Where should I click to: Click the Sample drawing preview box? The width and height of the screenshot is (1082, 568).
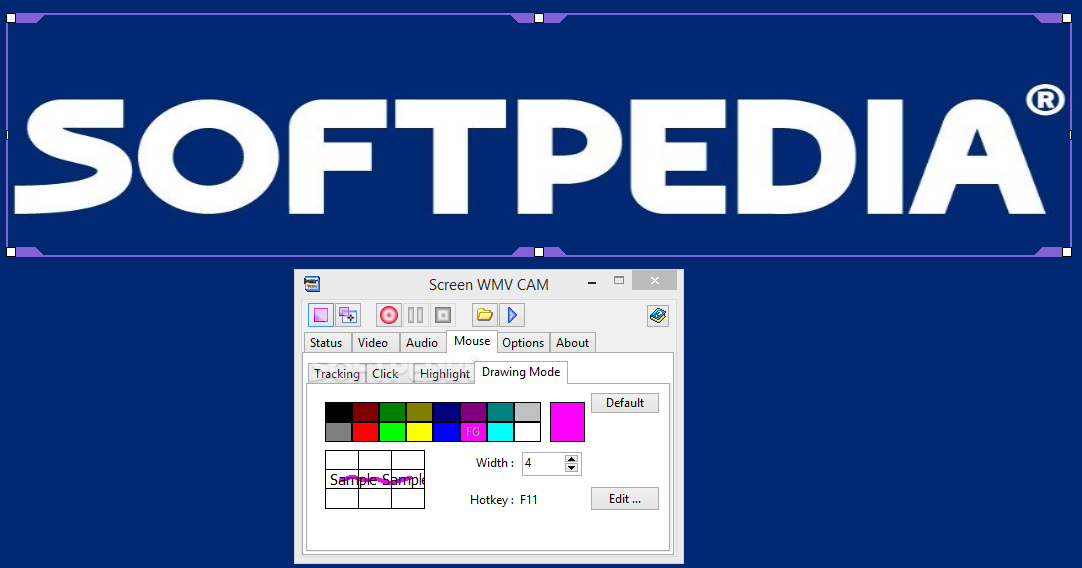[375, 480]
